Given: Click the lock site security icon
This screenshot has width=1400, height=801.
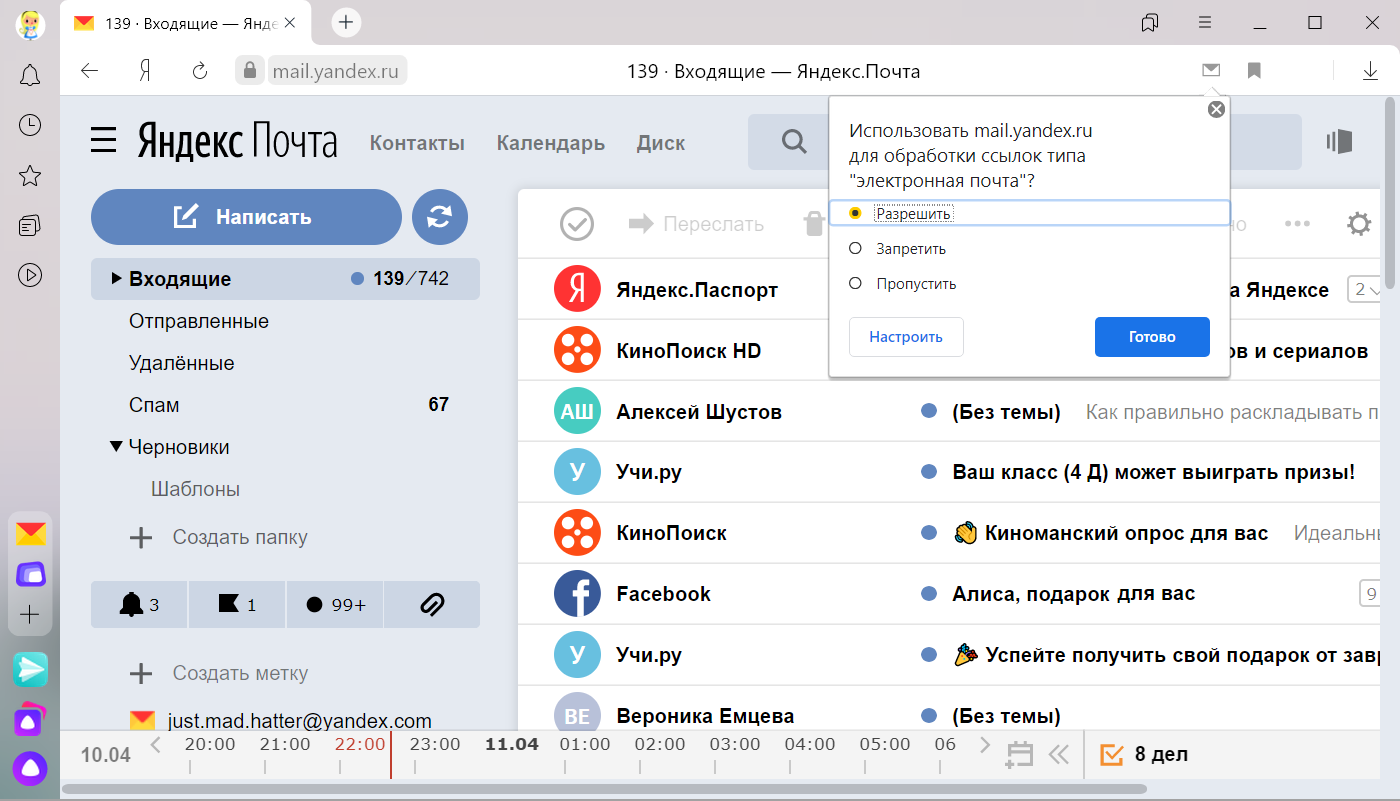Looking at the screenshot, I should pyautogui.click(x=249, y=70).
